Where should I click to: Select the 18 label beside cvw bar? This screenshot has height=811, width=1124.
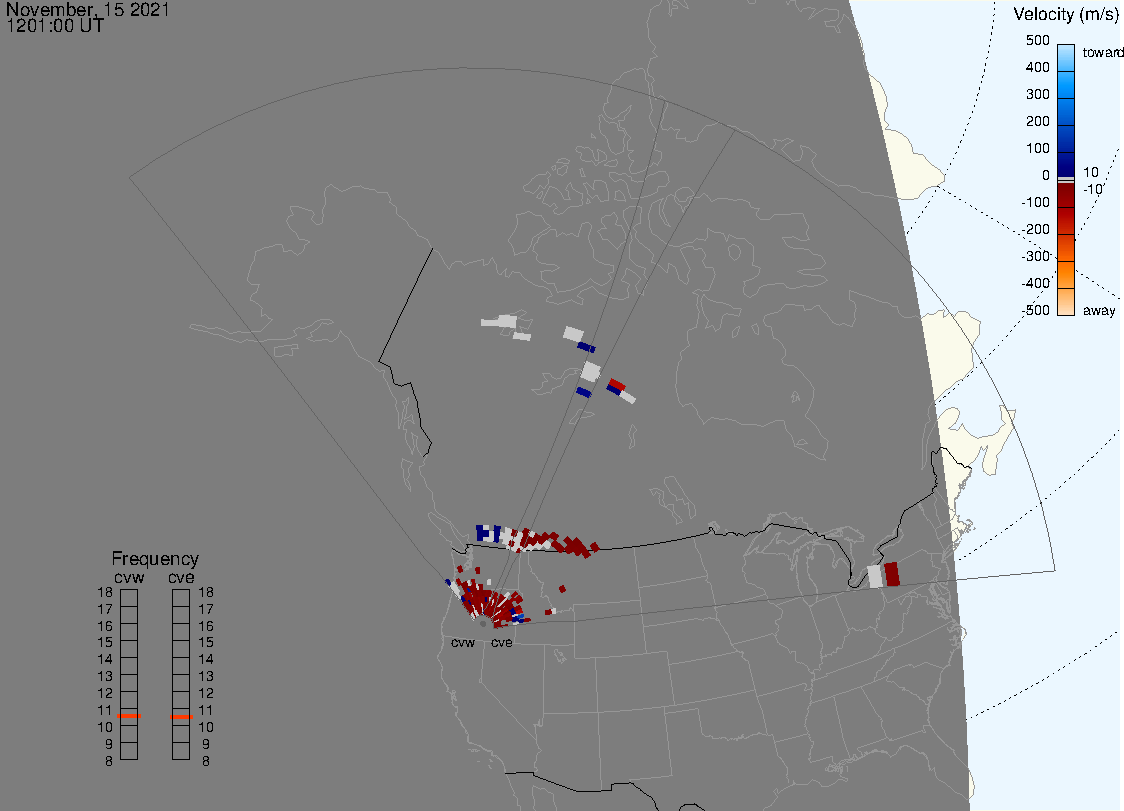click(x=105, y=593)
